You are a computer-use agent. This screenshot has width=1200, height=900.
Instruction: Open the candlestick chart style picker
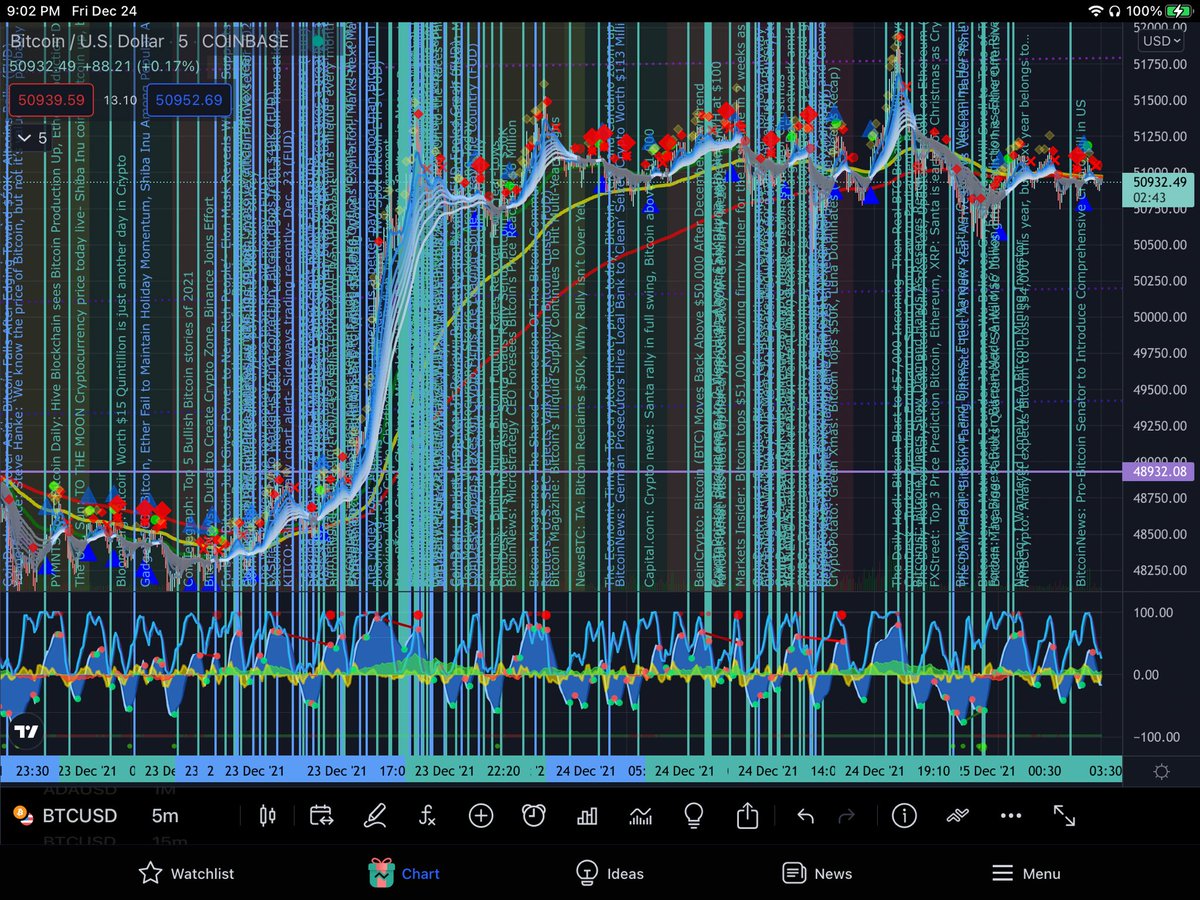point(267,816)
